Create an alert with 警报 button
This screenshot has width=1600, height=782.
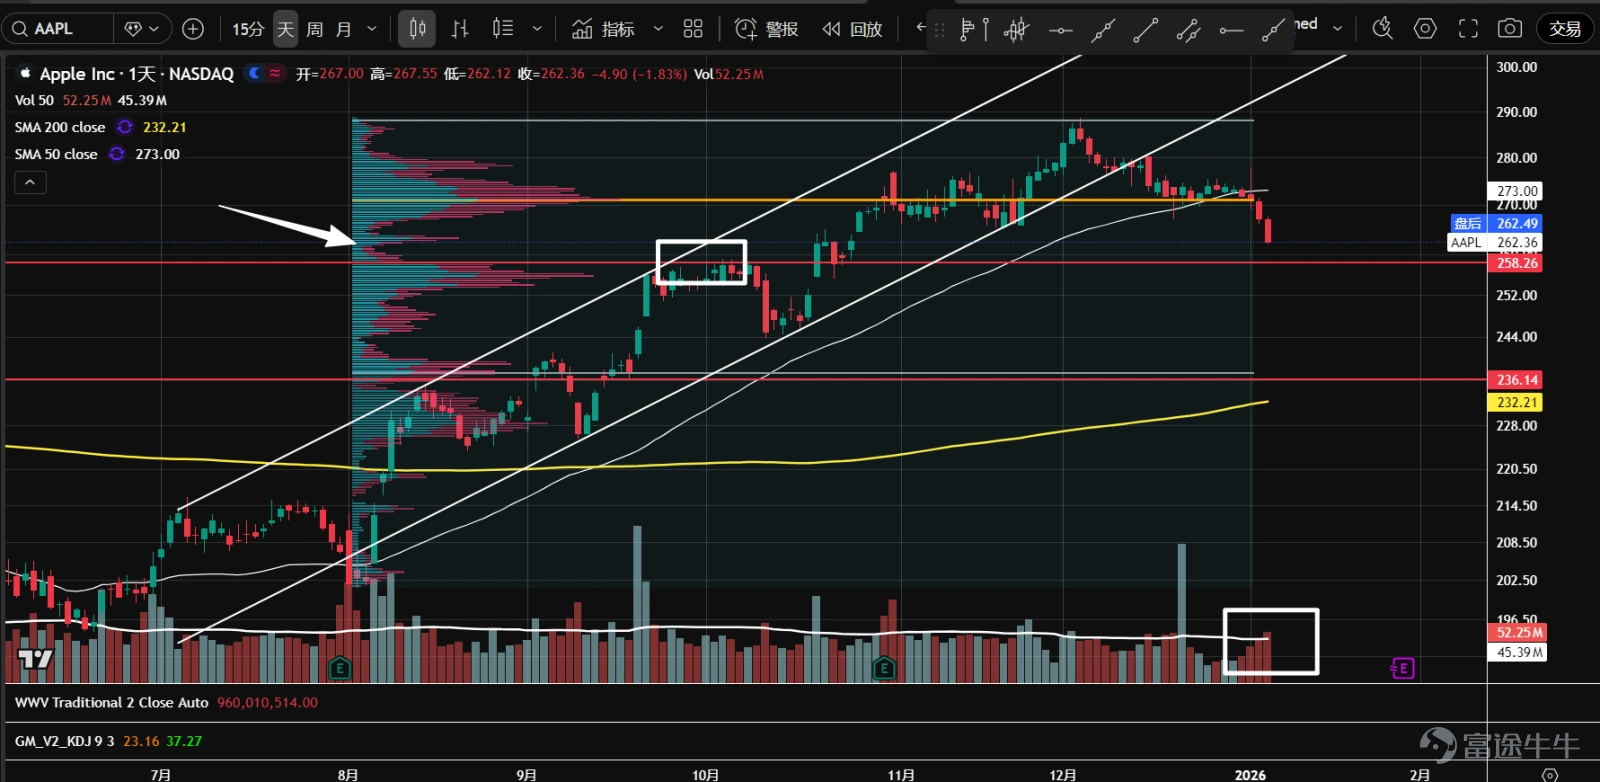click(767, 29)
